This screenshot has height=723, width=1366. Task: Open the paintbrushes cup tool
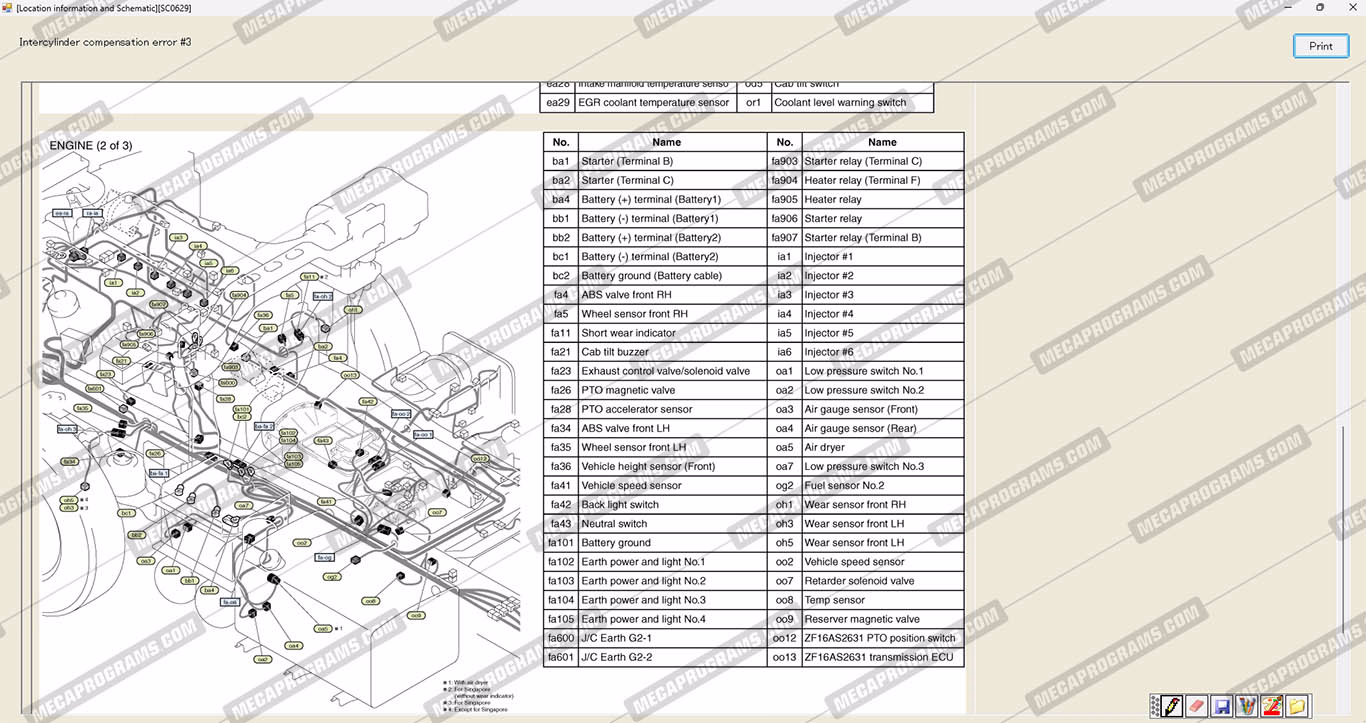[x=1246, y=706]
